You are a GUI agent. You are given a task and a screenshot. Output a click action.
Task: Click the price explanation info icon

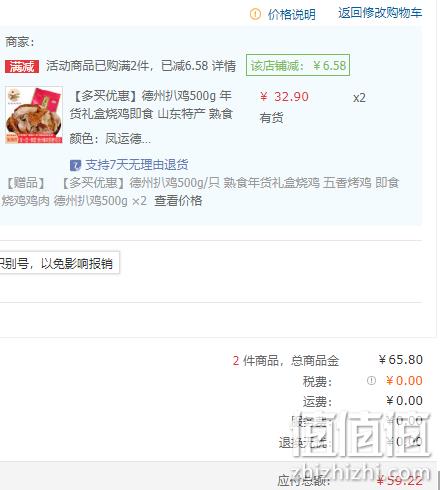pyautogui.click(x=255, y=14)
